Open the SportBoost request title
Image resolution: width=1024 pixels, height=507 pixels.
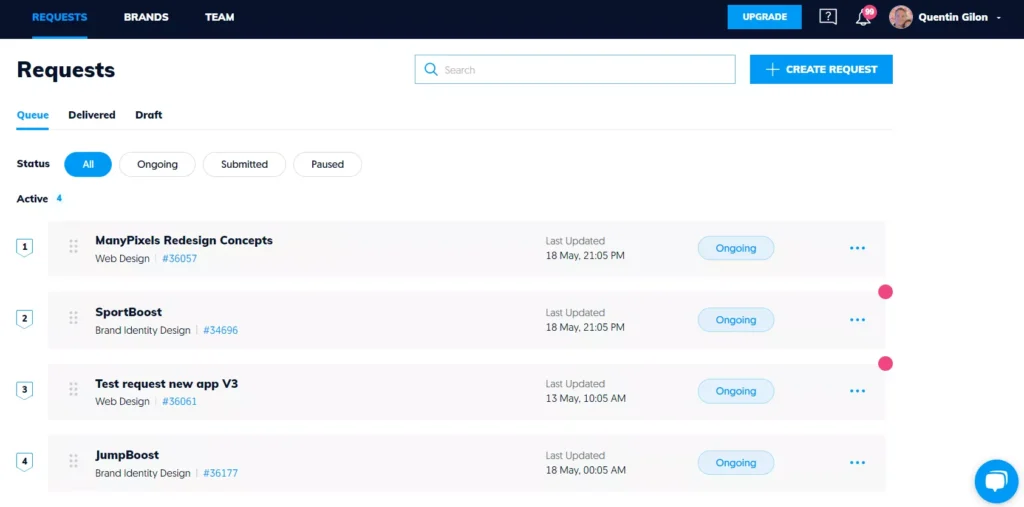click(x=129, y=312)
